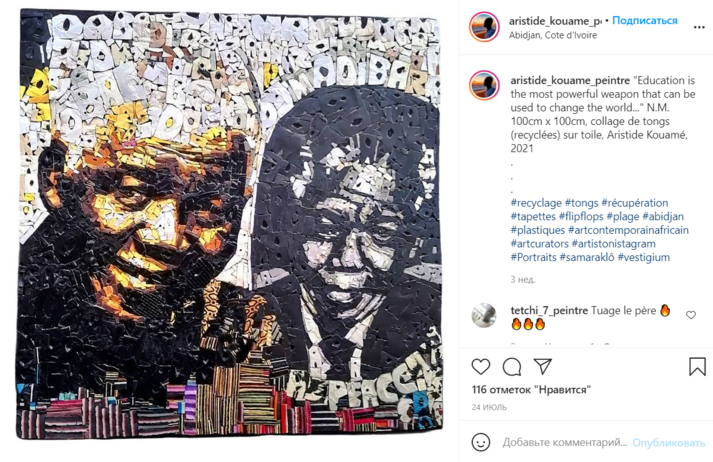Open the emoji picker smiley icon
Viewport: 713px width, 462px height.
click(481, 442)
